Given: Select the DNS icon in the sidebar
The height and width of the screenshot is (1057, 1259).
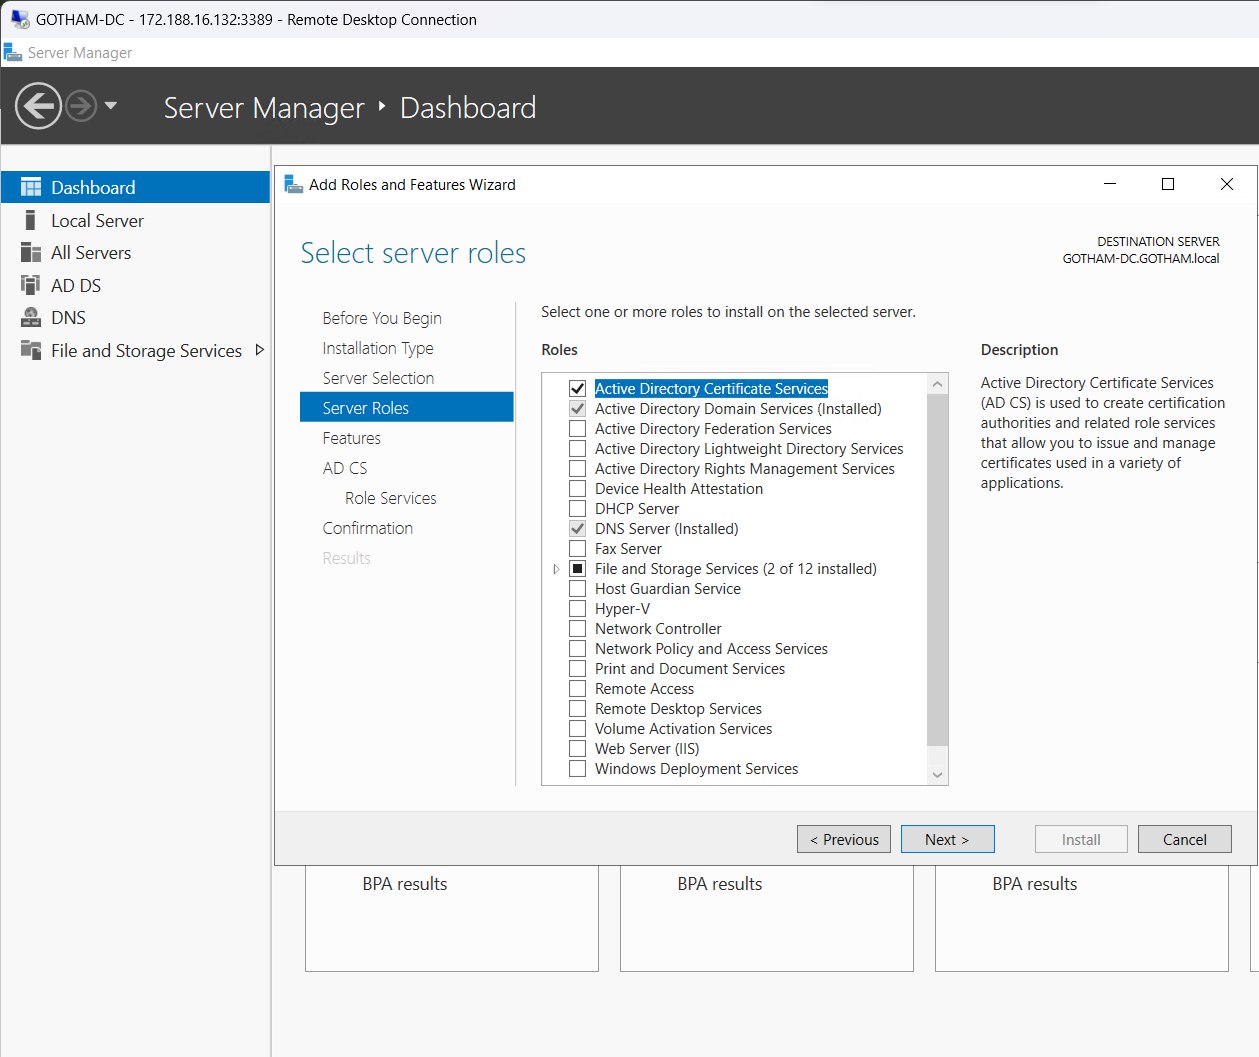Looking at the screenshot, I should [x=33, y=317].
